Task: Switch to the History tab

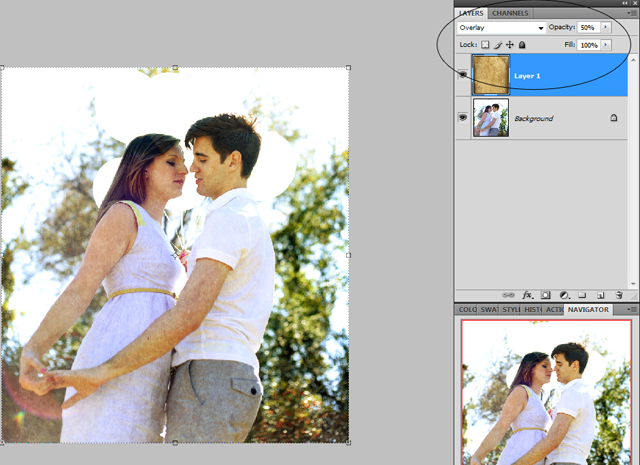Action: click(533, 309)
